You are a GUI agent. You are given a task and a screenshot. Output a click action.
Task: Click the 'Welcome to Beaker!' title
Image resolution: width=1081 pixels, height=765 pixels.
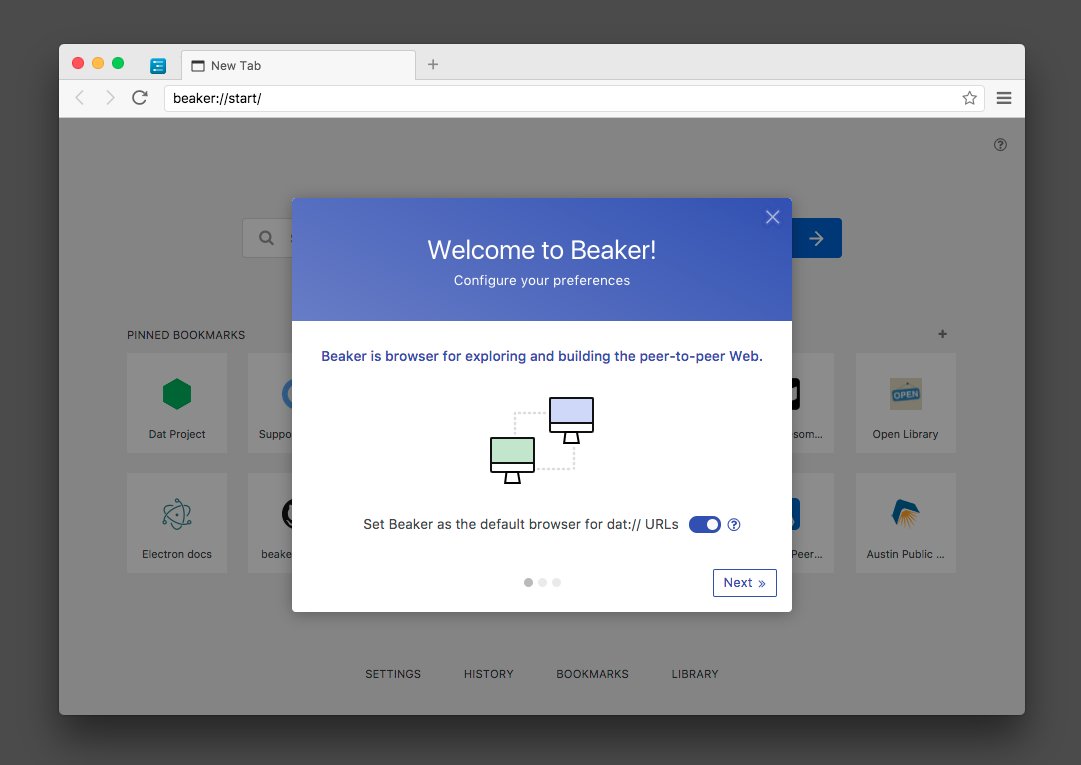[542, 249]
